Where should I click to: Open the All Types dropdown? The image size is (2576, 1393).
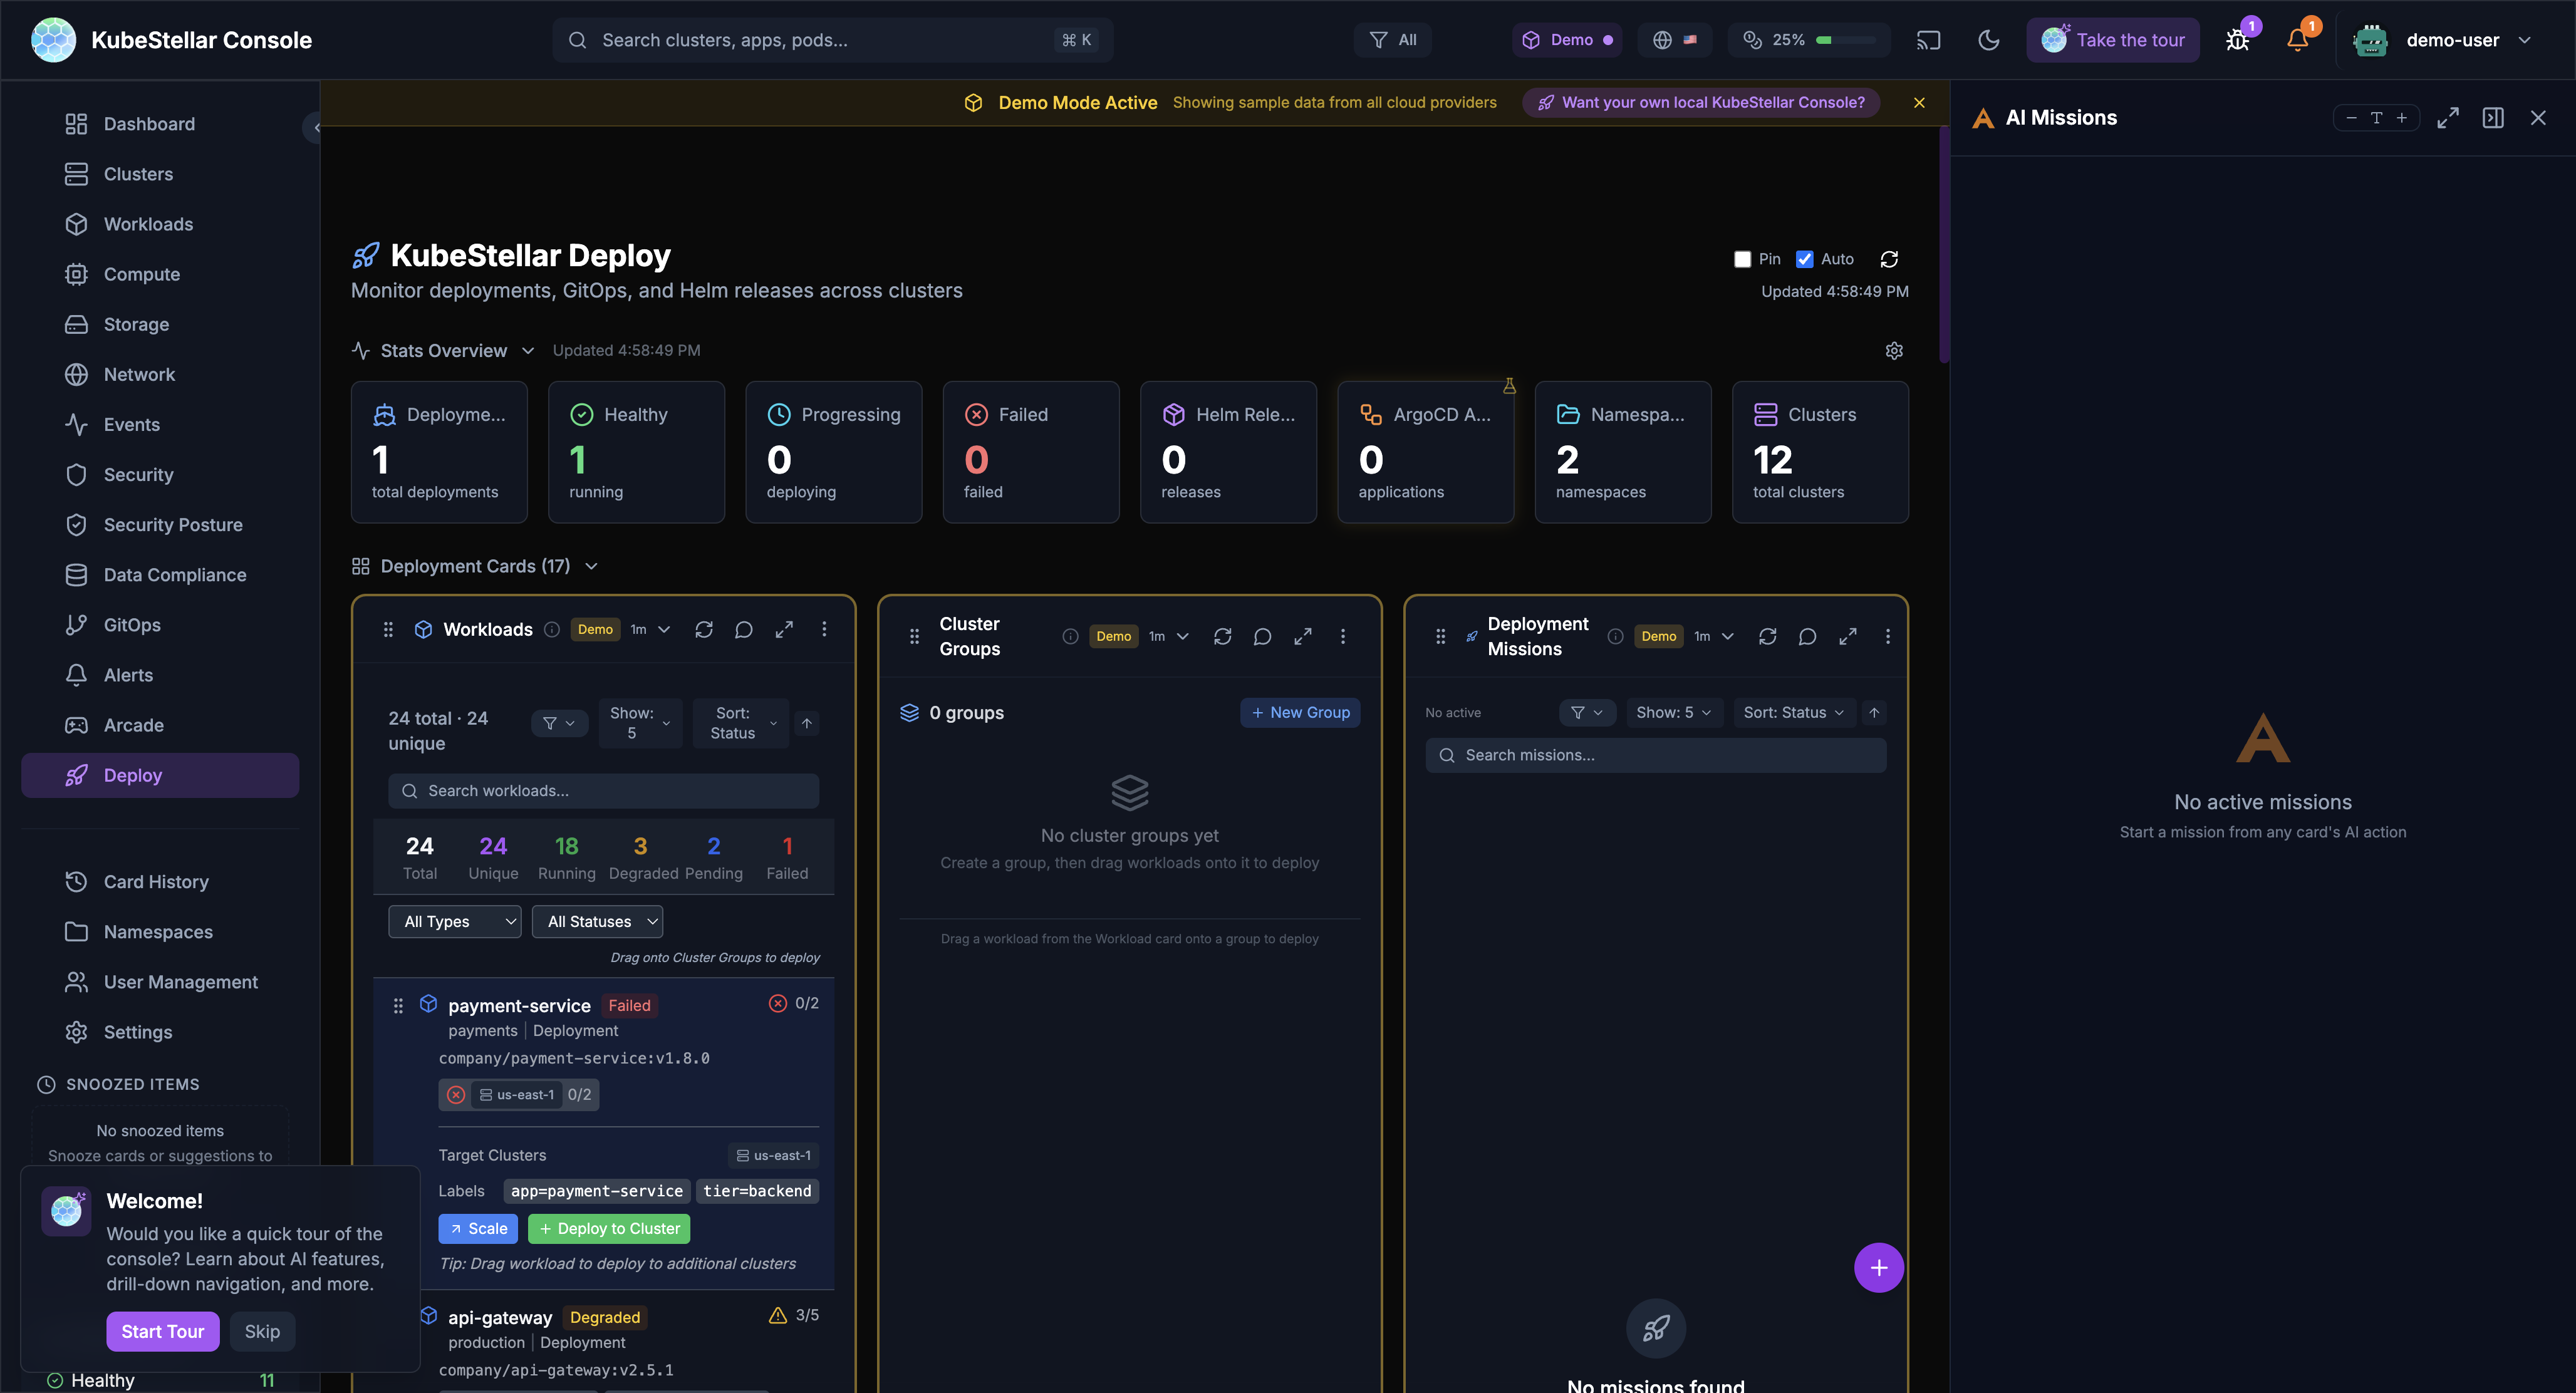tap(455, 921)
